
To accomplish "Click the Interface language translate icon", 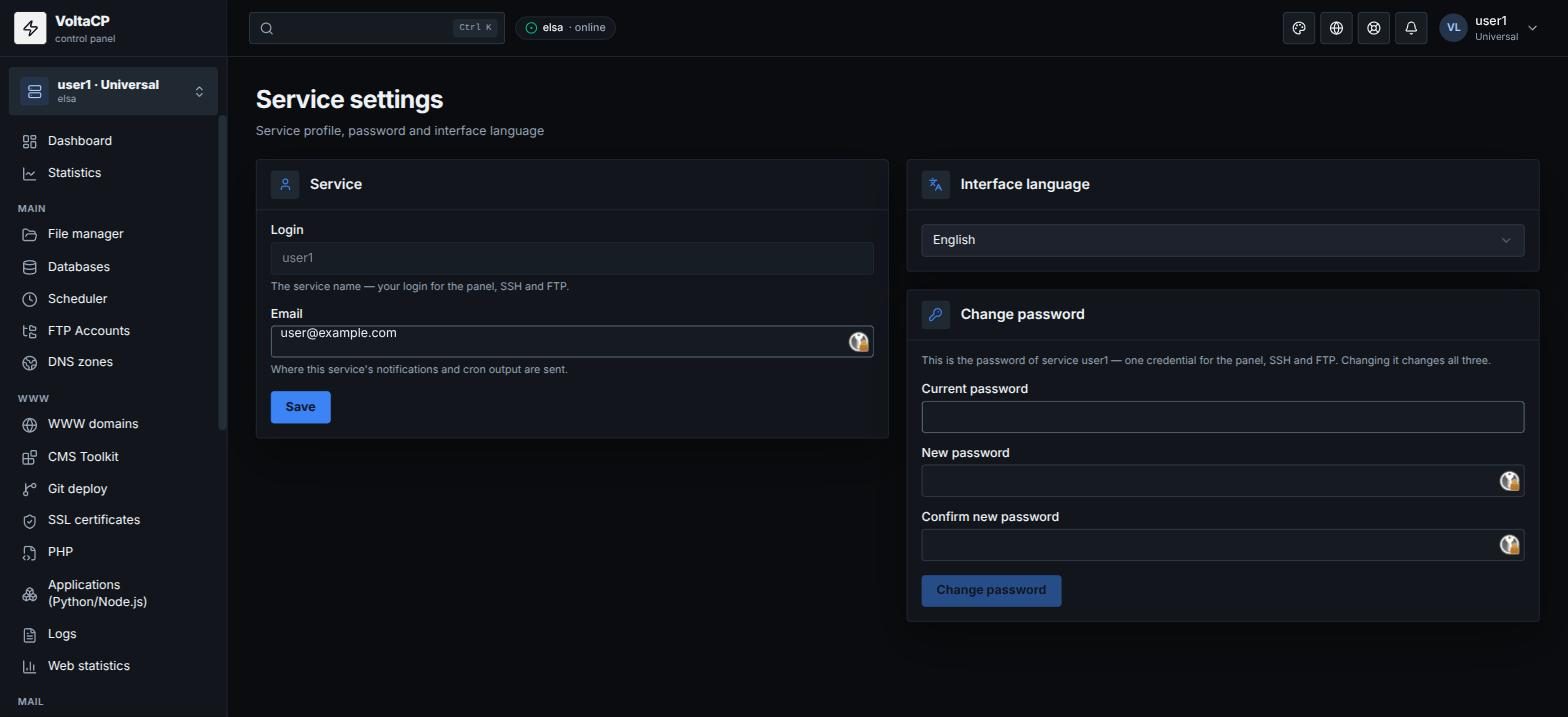I will coord(936,184).
